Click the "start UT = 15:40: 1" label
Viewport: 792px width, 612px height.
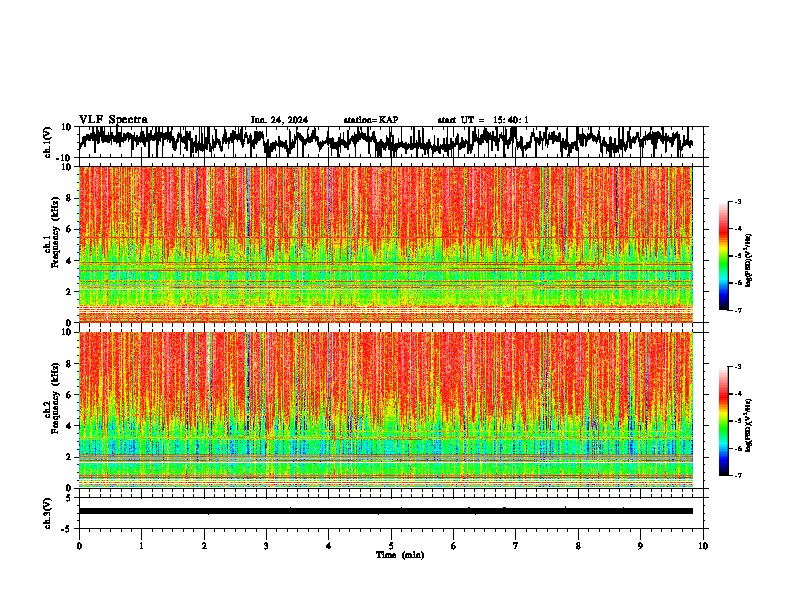coord(483,120)
